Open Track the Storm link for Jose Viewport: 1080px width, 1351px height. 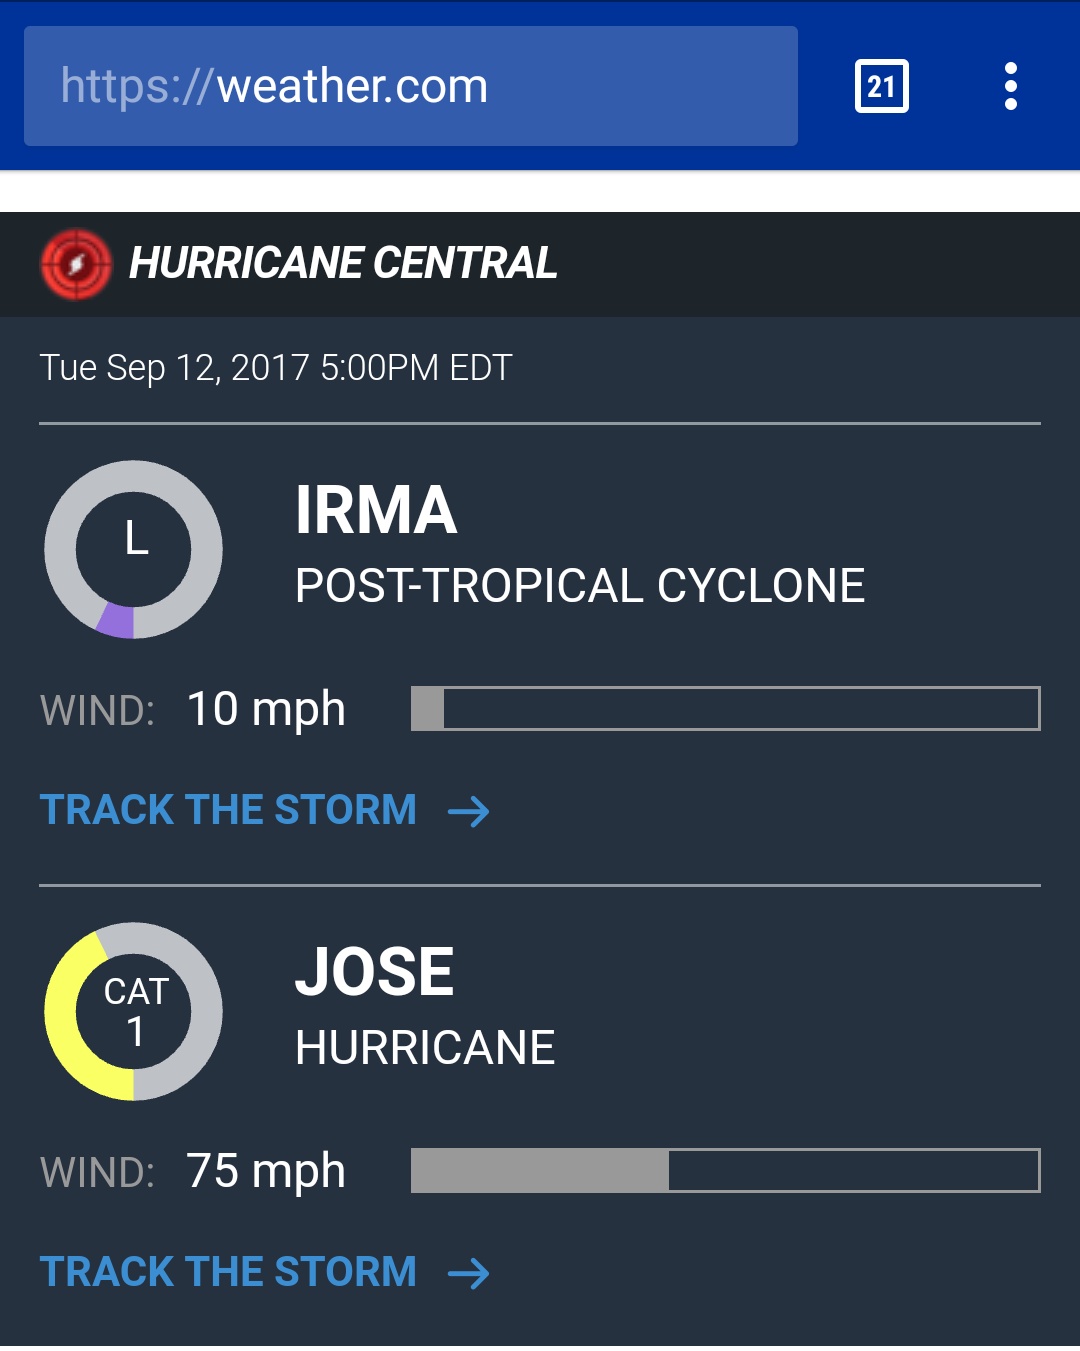coord(228,1272)
